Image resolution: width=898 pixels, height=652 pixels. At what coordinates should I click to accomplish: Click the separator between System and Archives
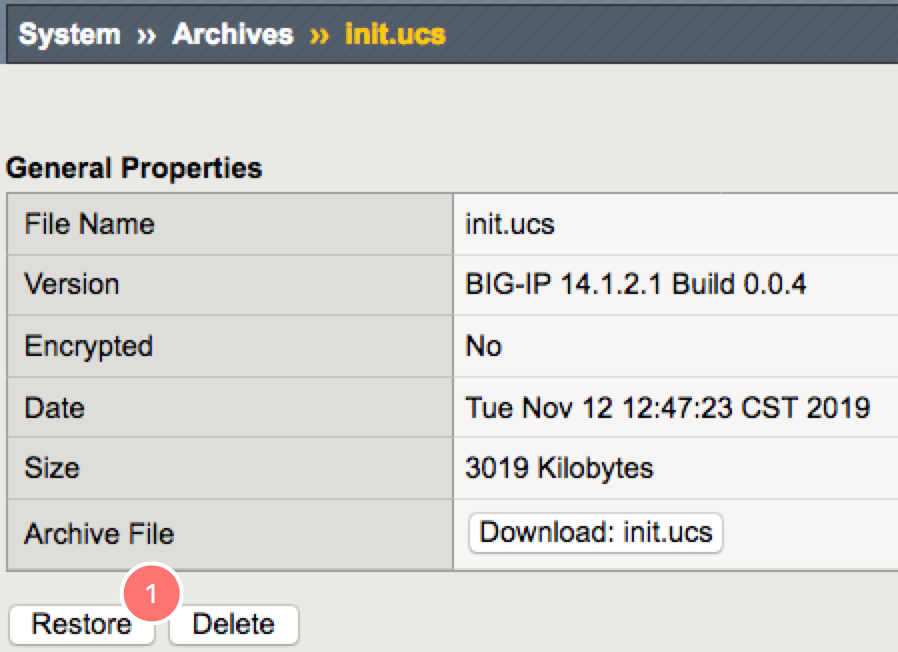coord(147,35)
